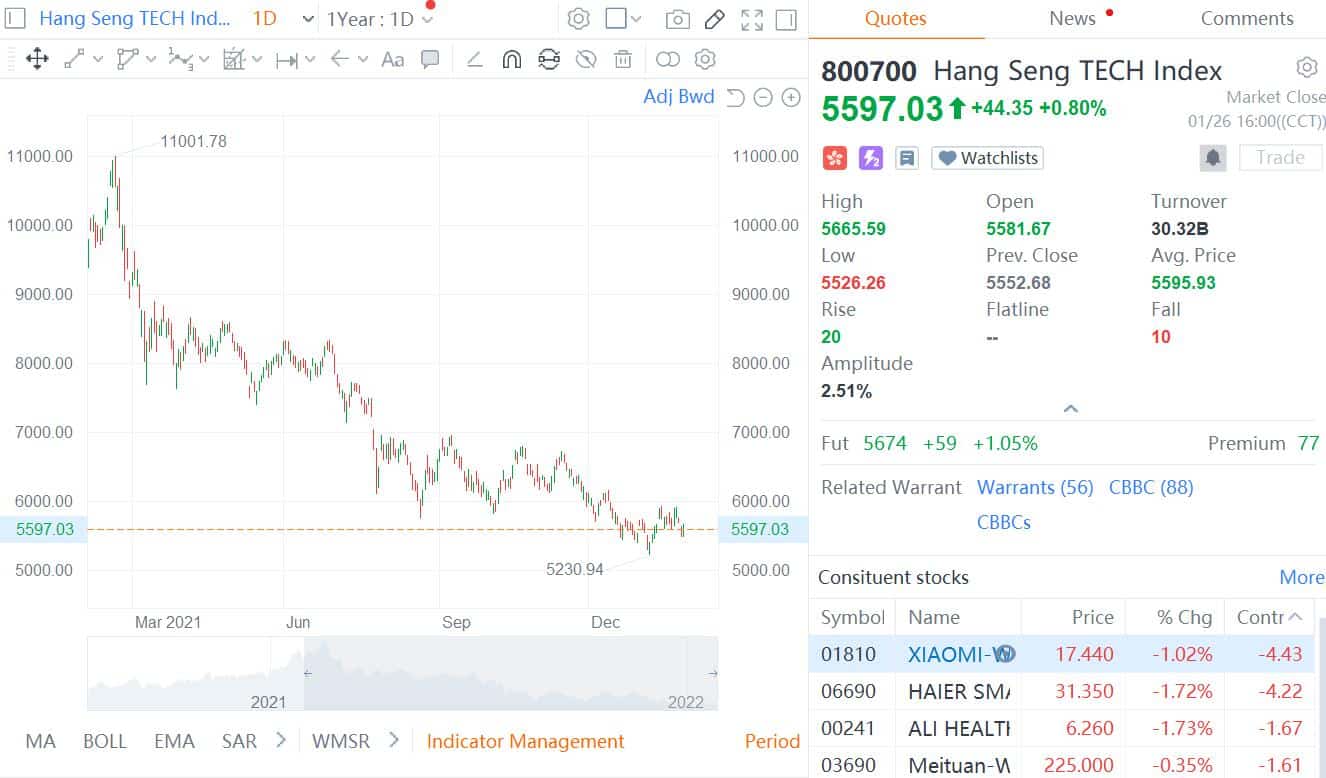Switch to the News tab

coord(1072,18)
